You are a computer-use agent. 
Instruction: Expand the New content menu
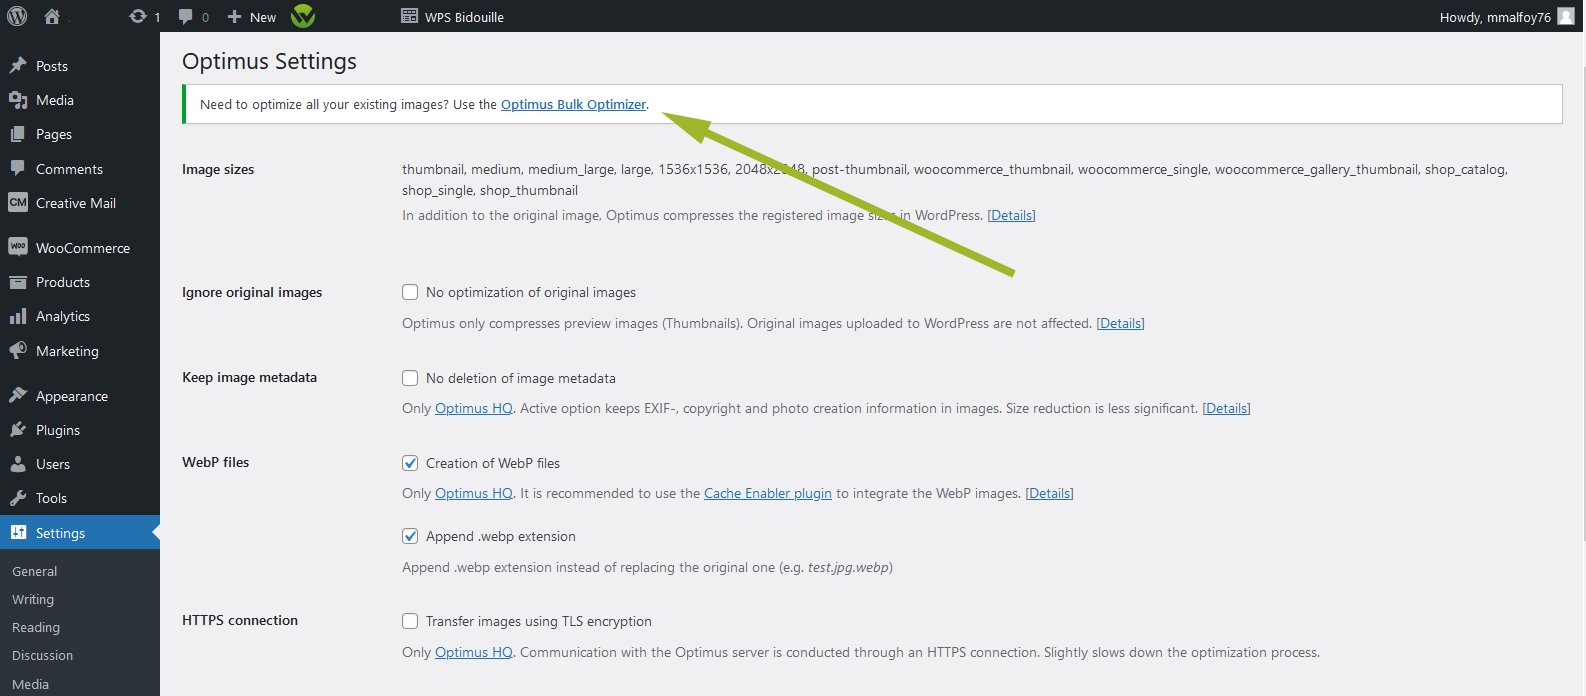click(252, 16)
